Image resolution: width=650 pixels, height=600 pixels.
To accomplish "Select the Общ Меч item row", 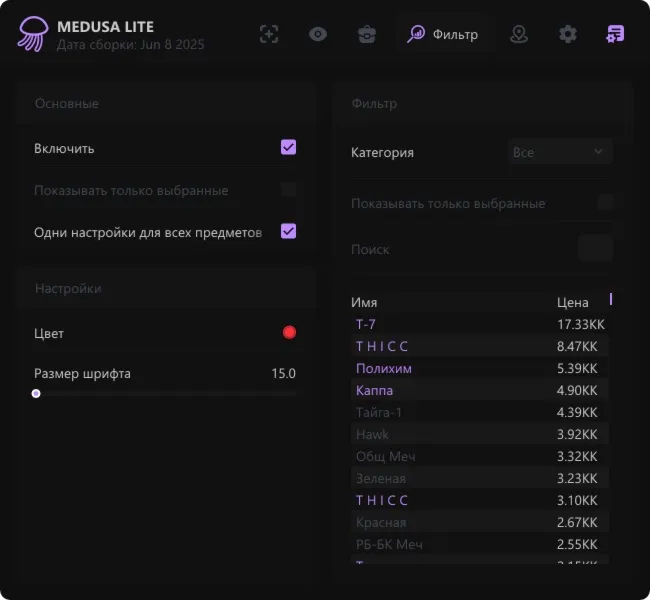I will pyautogui.click(x=480, y=456).
